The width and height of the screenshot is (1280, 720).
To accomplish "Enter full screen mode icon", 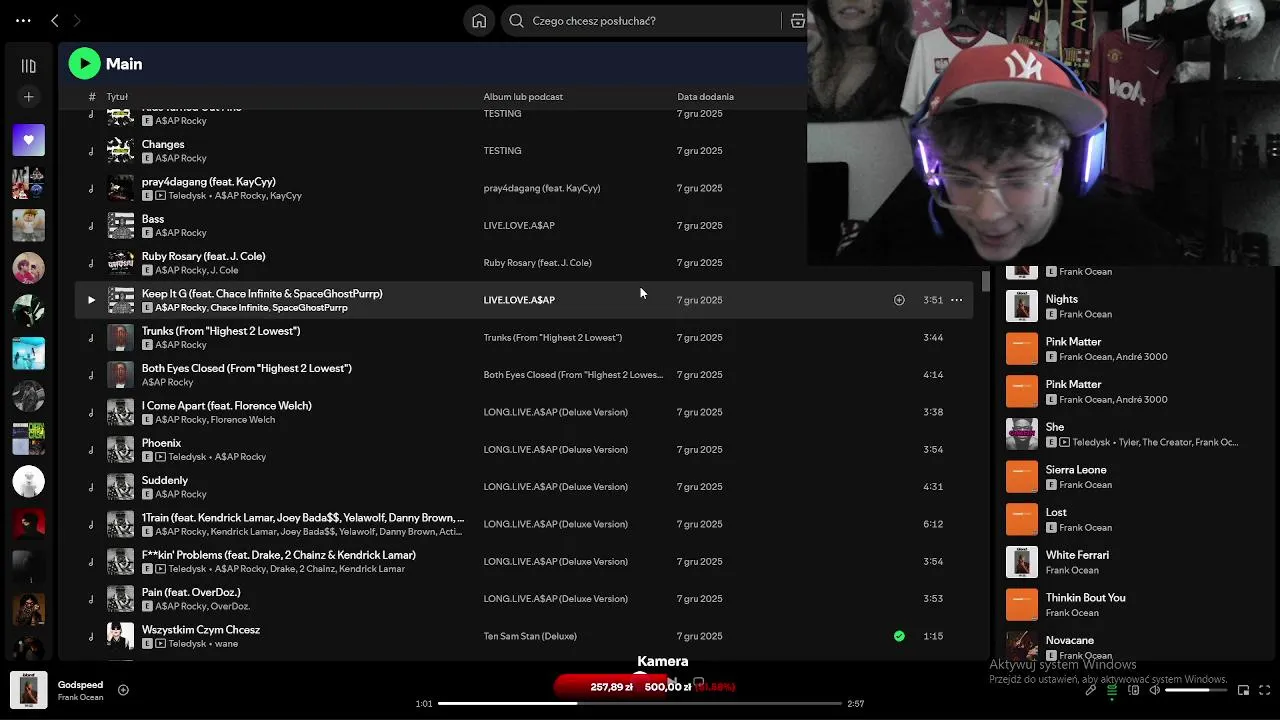I will tap(1265, 690).
